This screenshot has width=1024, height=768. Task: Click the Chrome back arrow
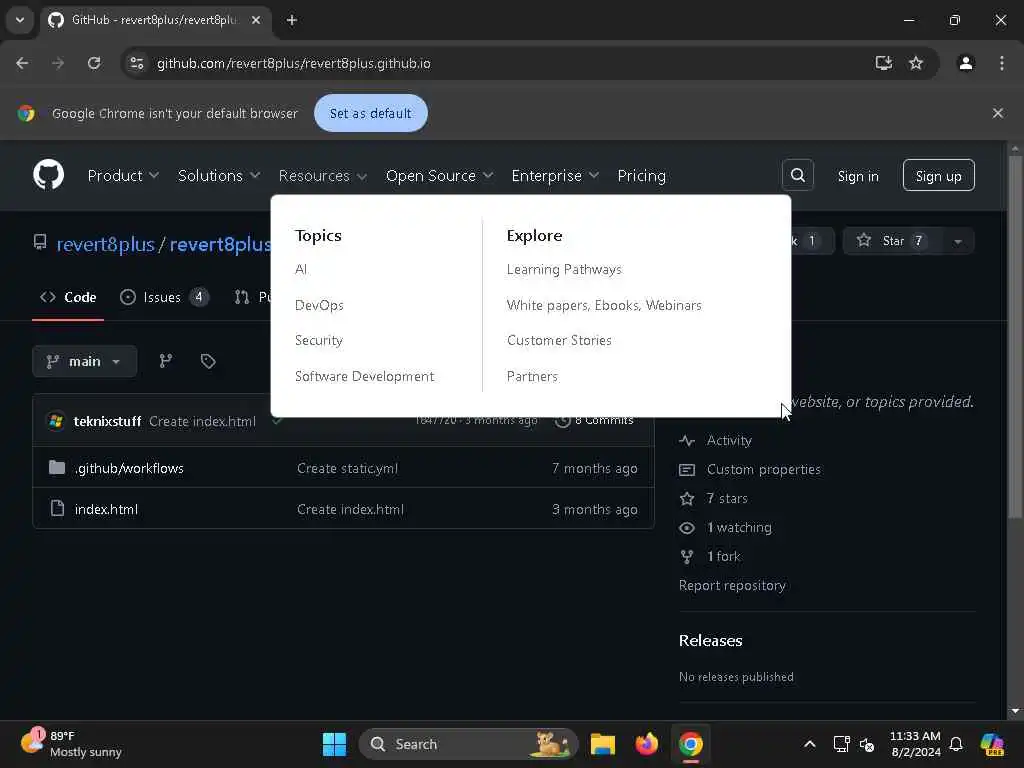click(22, 63)
